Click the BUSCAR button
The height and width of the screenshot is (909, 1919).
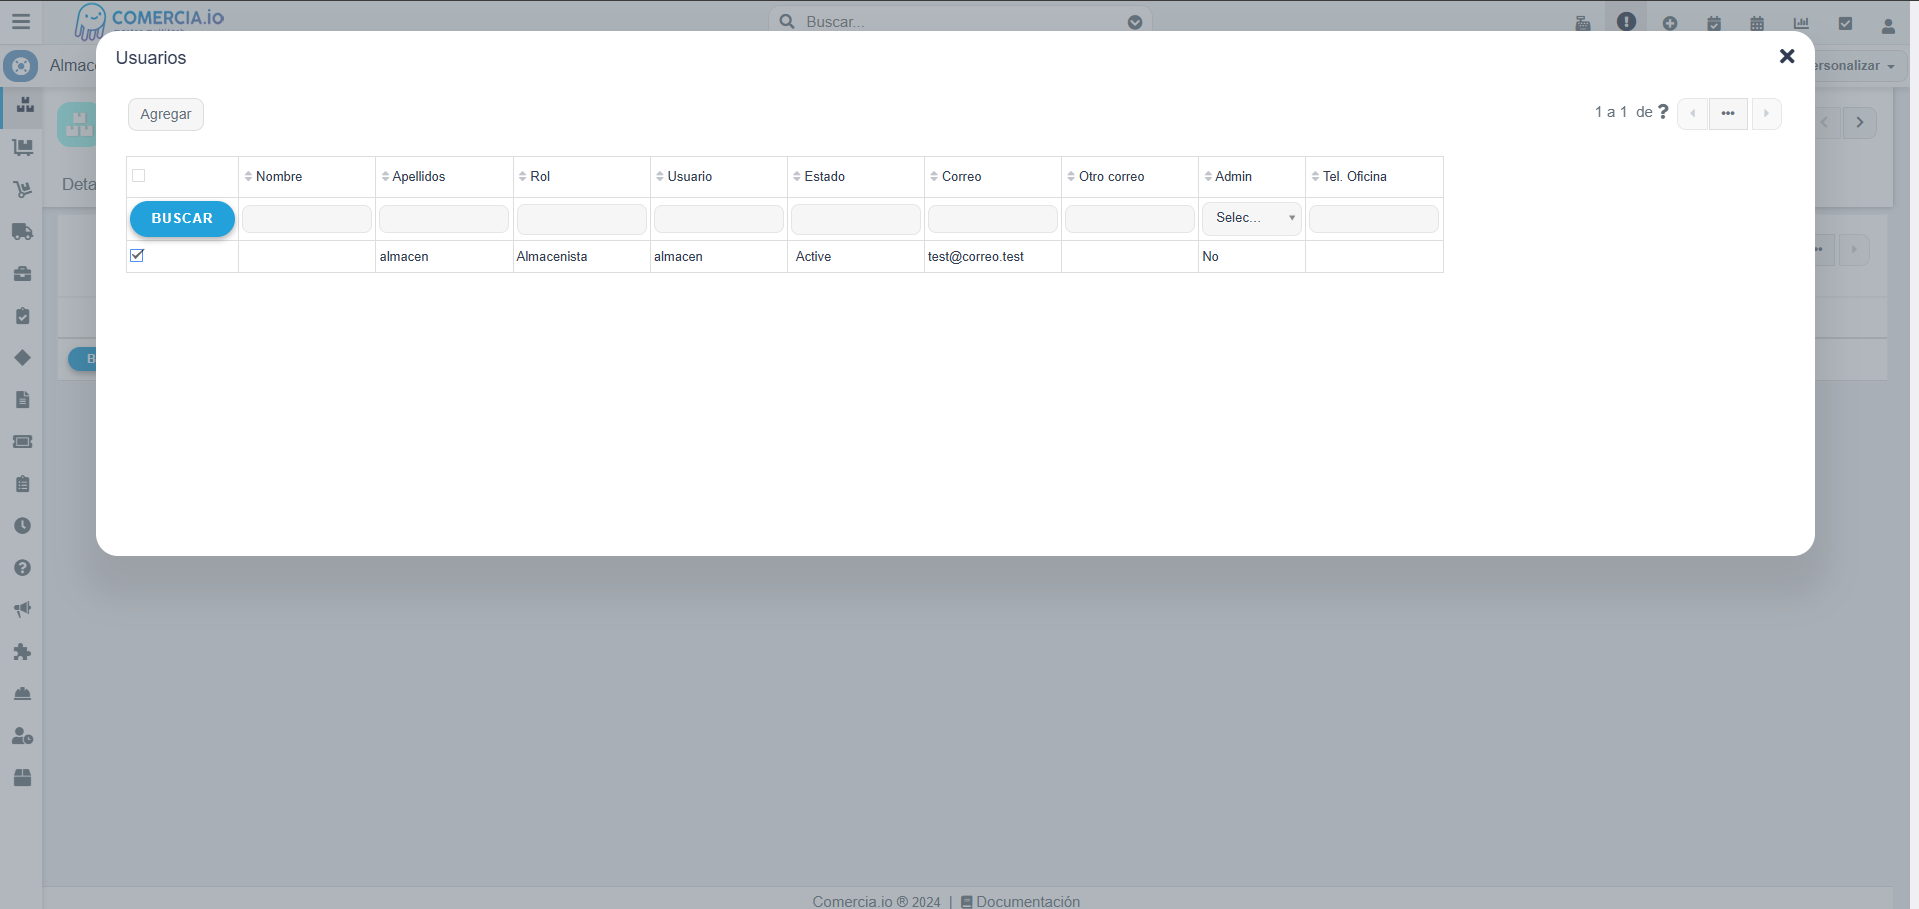click(182, 219)
